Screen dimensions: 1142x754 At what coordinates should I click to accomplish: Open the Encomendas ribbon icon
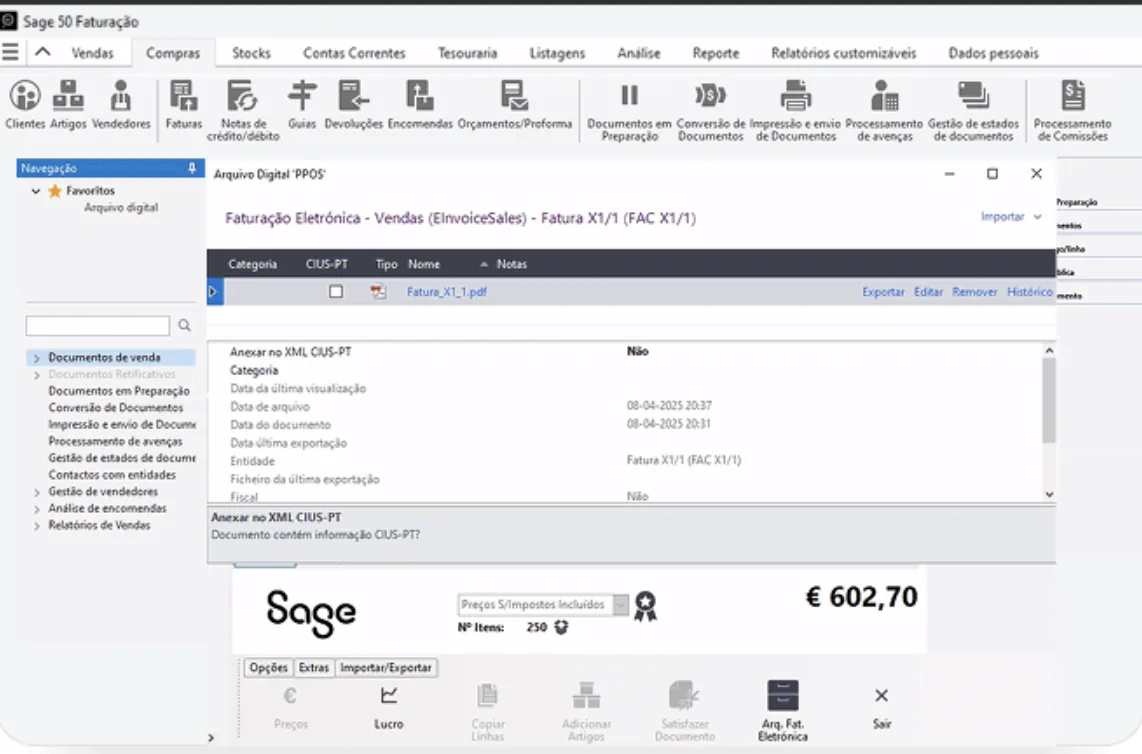click(420, 105)
